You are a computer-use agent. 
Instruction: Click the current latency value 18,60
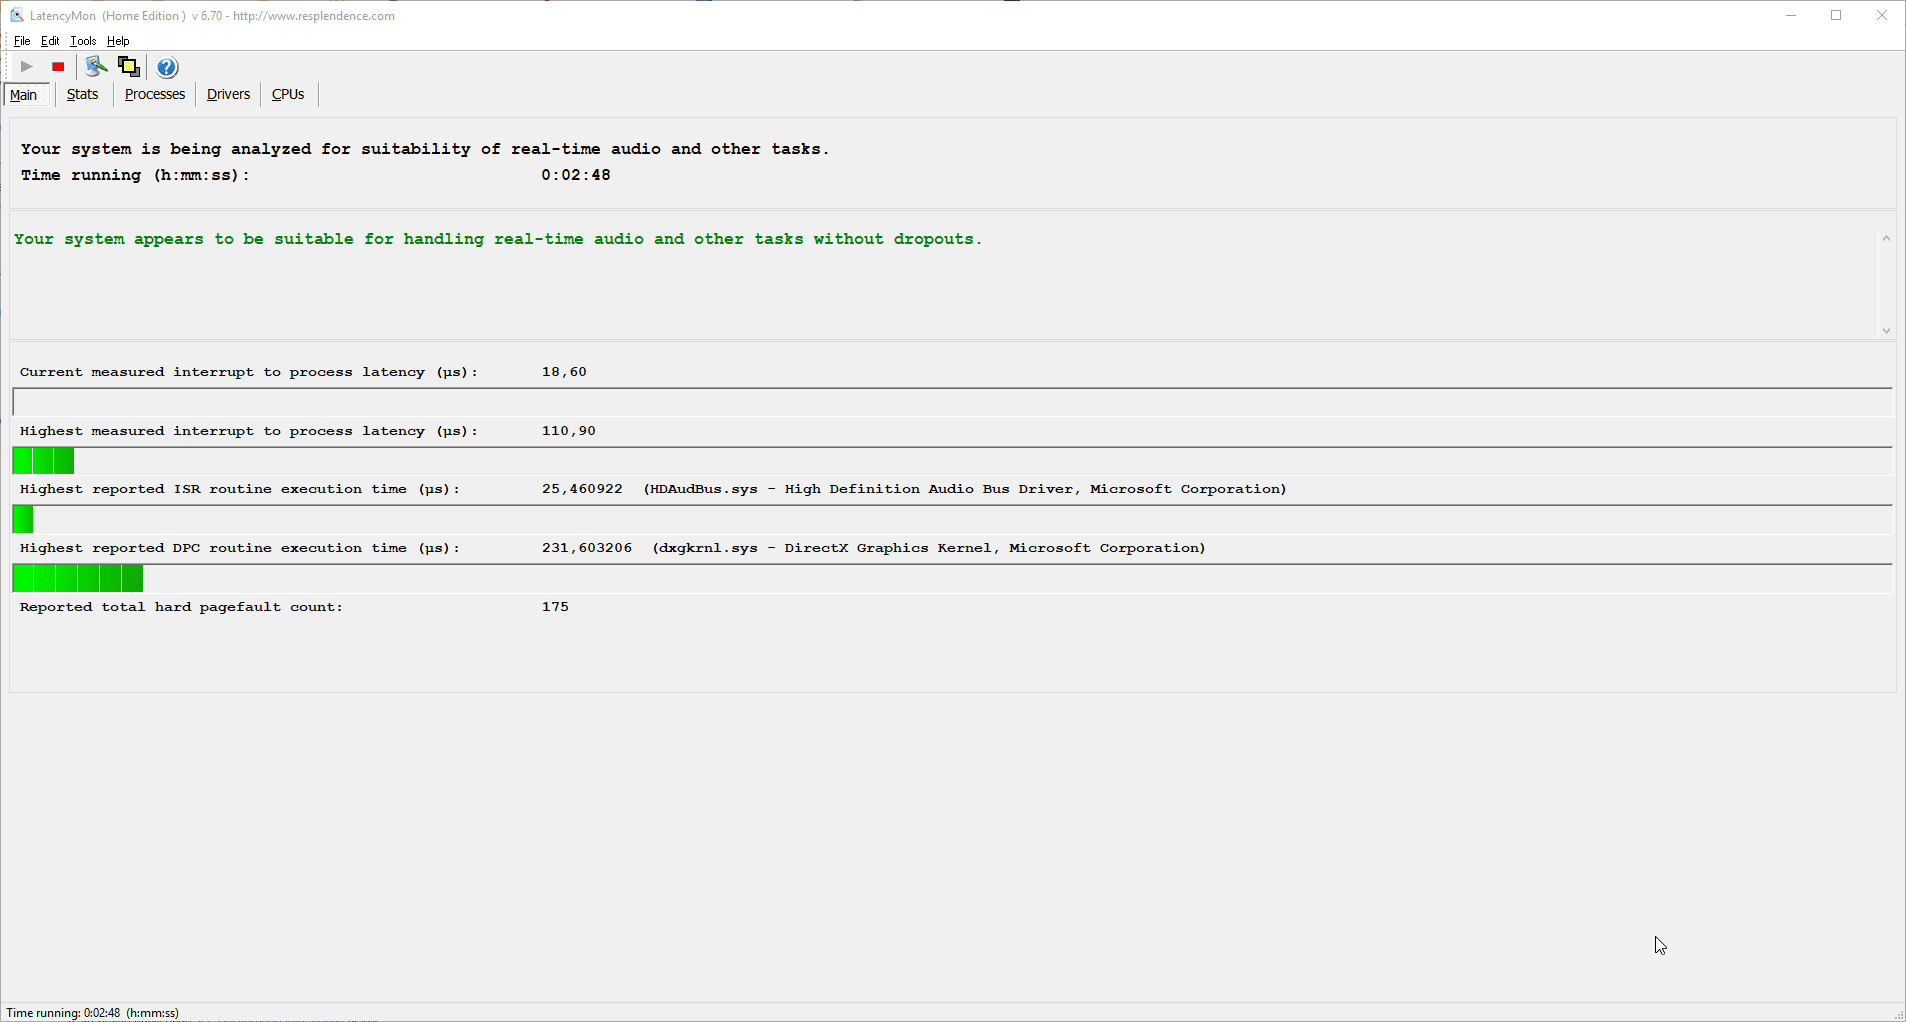pos(564,372)
